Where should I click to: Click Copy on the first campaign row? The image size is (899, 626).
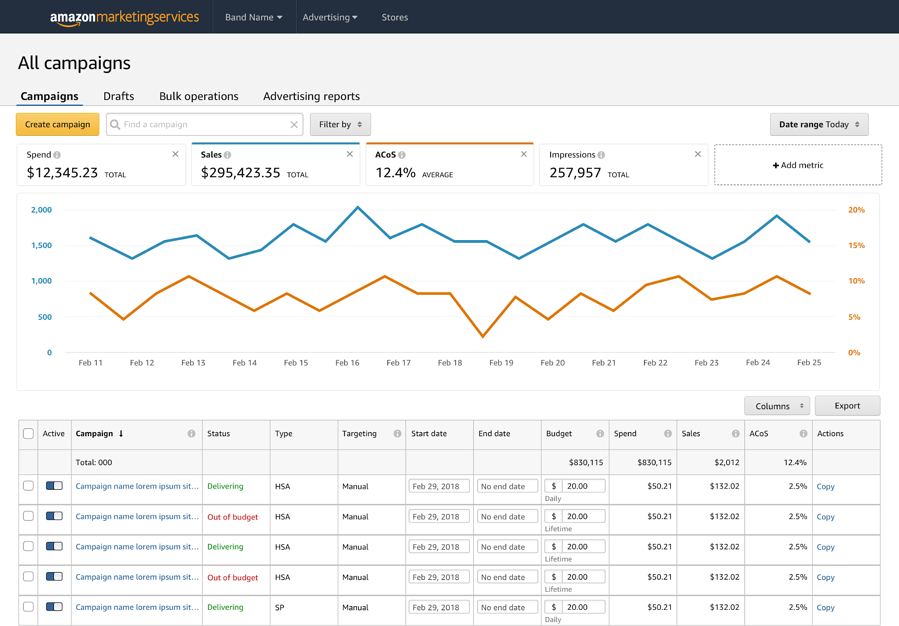[x=825, y=486]
